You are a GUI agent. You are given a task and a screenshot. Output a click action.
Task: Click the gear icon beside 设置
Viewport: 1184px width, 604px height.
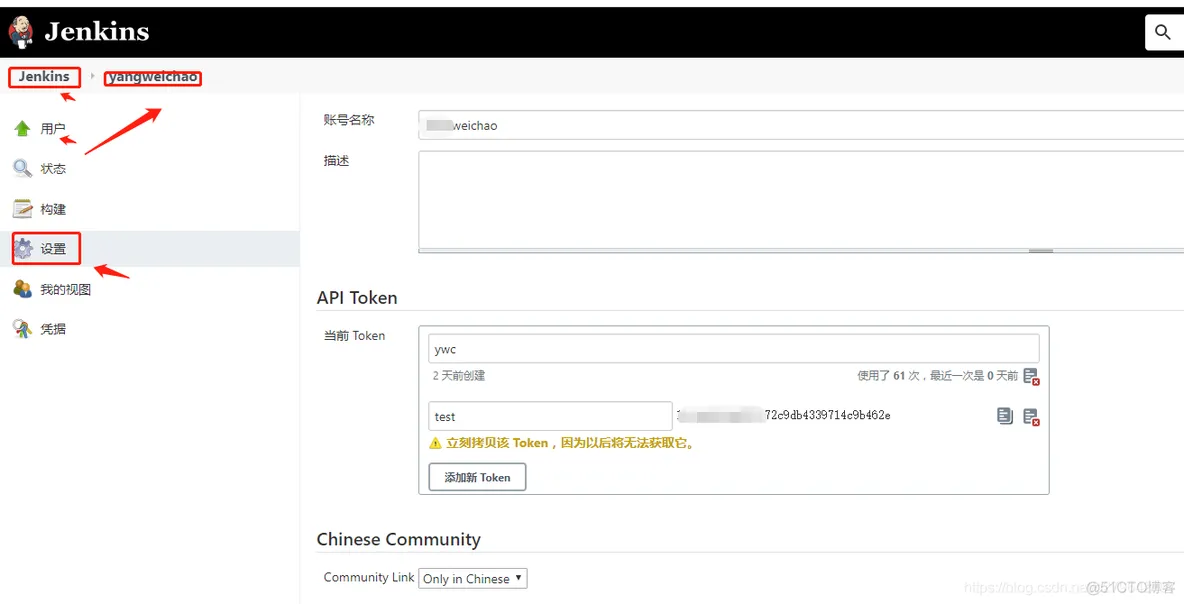[x=23, y=248]
